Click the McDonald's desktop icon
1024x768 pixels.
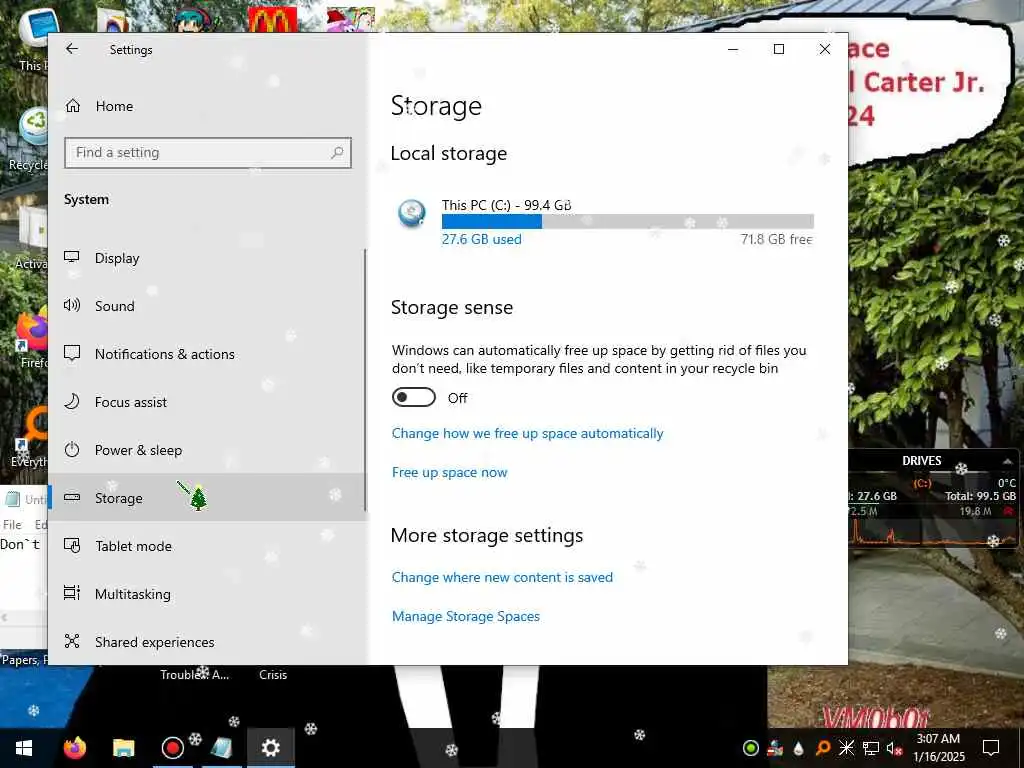(x=272, y=20)
